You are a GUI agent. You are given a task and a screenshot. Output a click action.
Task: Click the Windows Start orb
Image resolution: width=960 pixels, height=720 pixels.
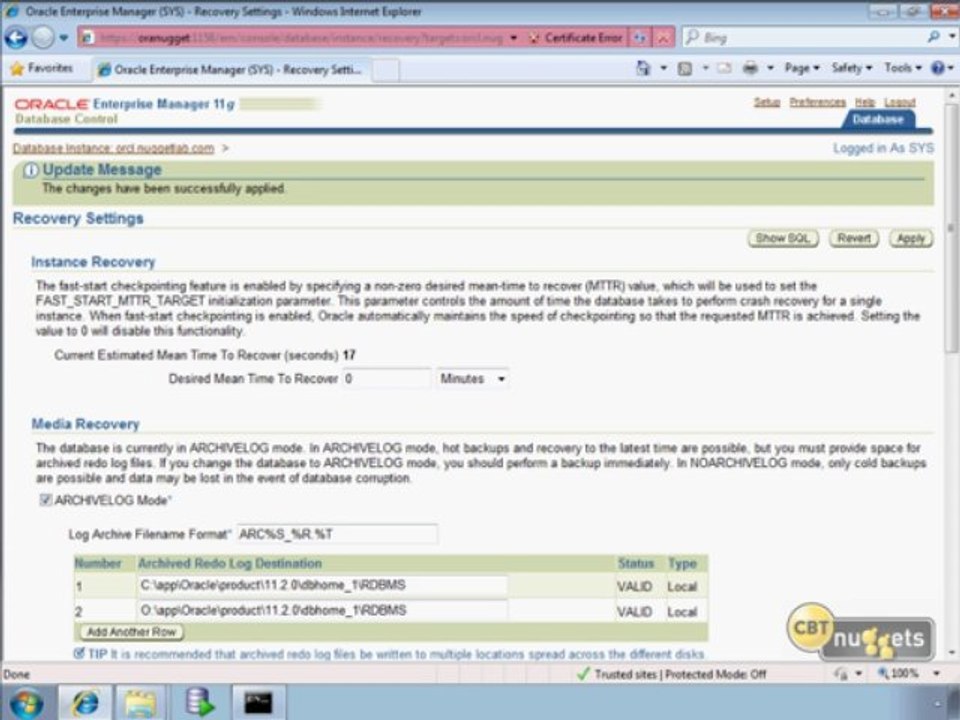(26, 703)
